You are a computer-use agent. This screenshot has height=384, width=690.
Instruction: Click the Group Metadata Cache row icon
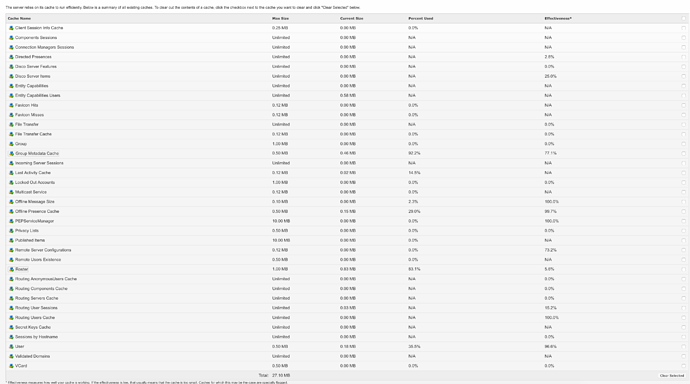11,154
